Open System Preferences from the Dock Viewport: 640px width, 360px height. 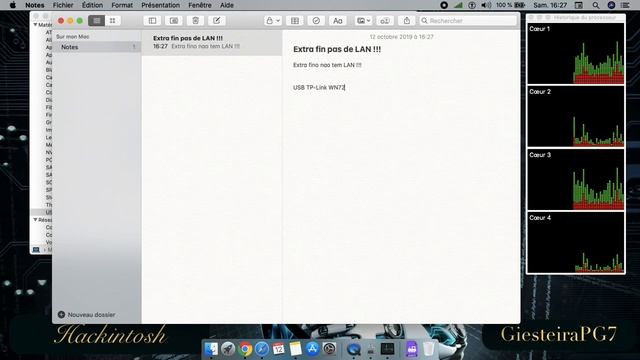[x=329, y=349]
